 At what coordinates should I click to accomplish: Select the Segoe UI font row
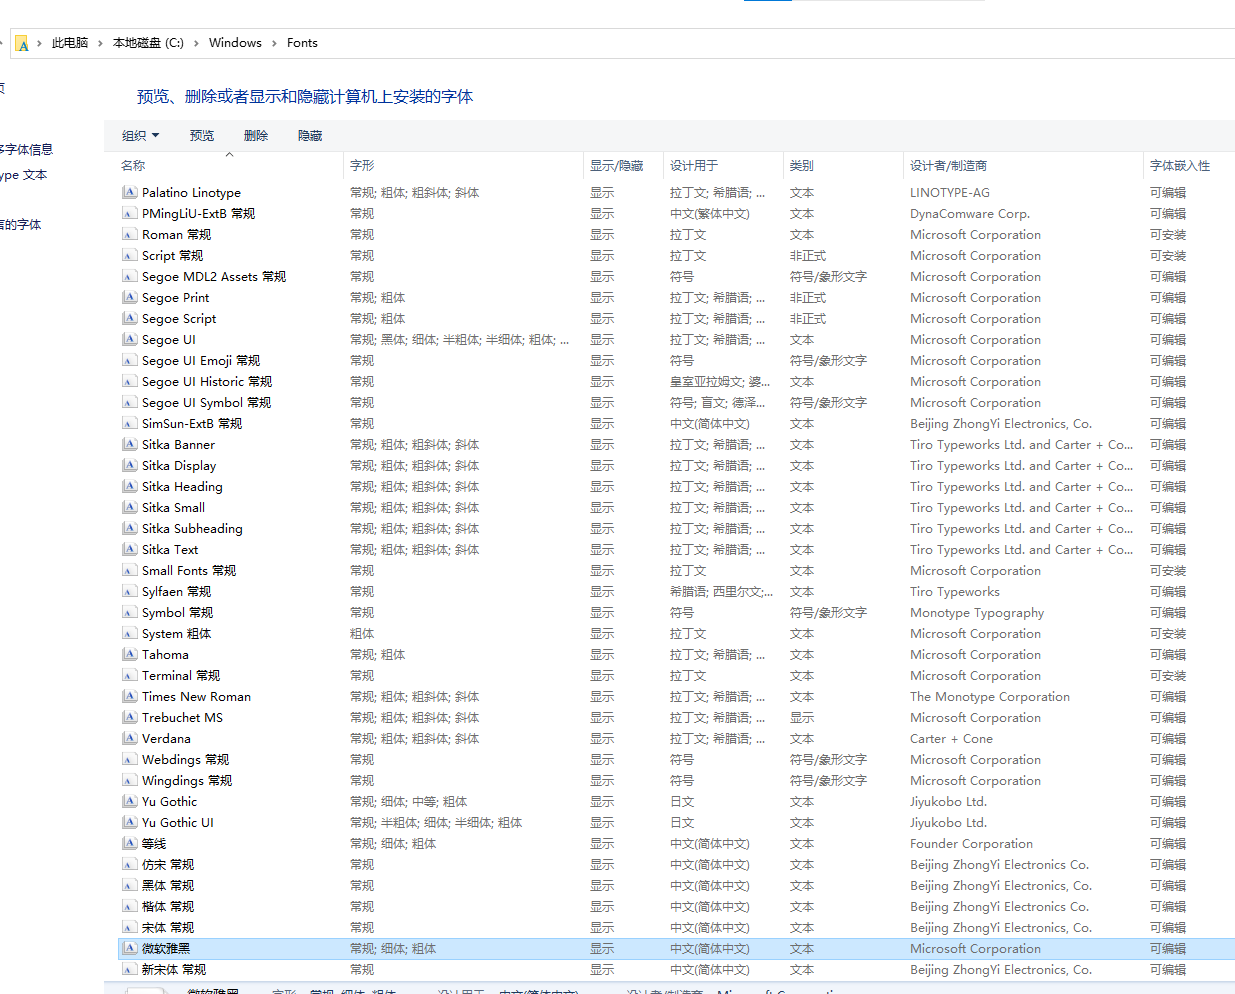[x=676, y=339]
